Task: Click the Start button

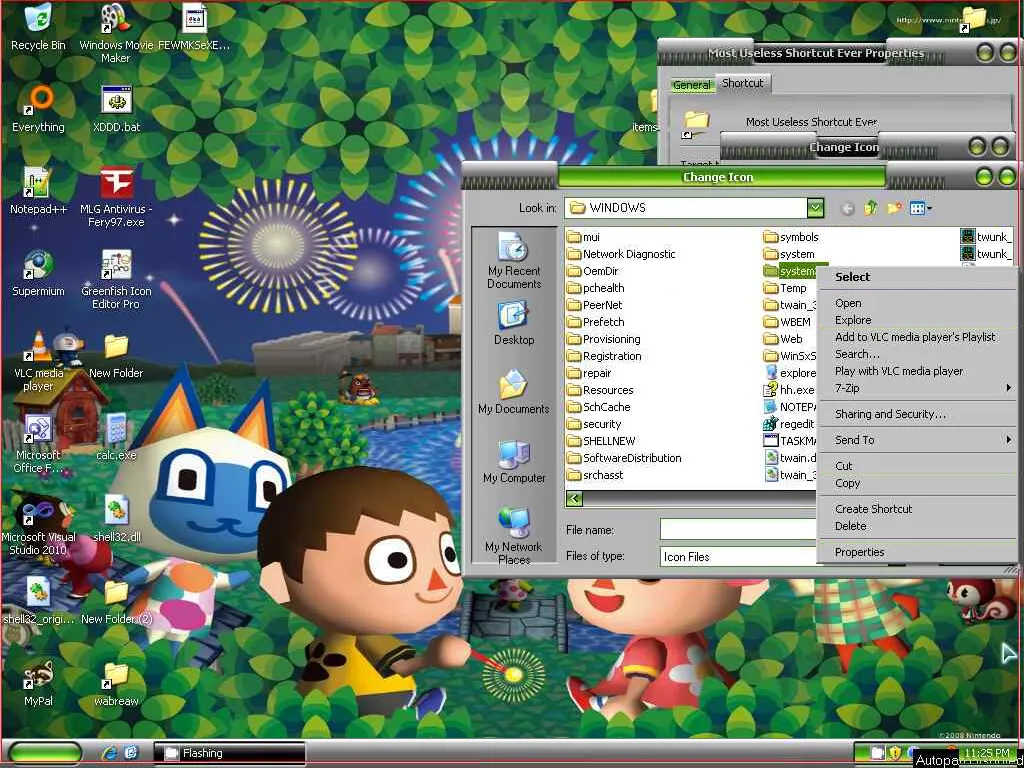Action: pos(45,753)
